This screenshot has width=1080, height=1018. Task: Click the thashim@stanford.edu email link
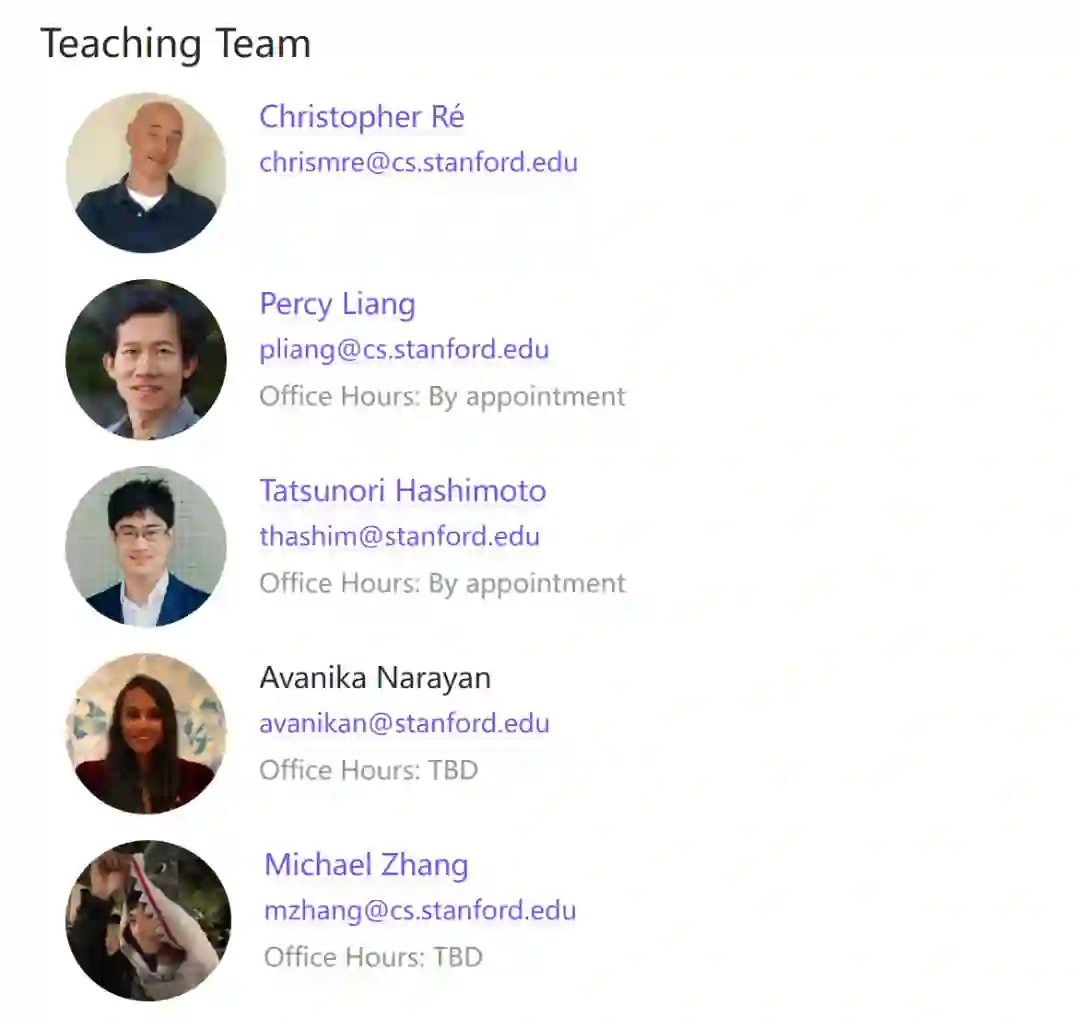point(399,536)
